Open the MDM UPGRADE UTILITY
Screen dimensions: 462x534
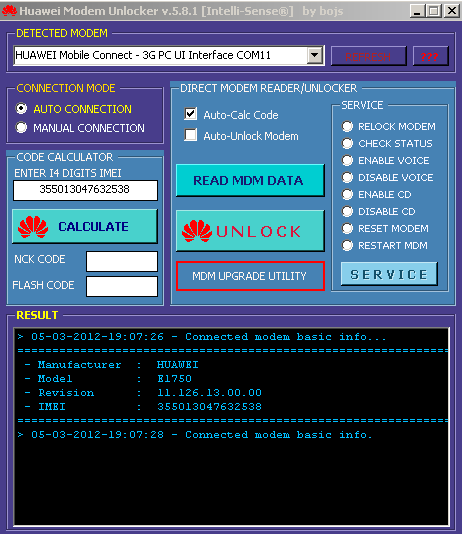pos(250,276)
